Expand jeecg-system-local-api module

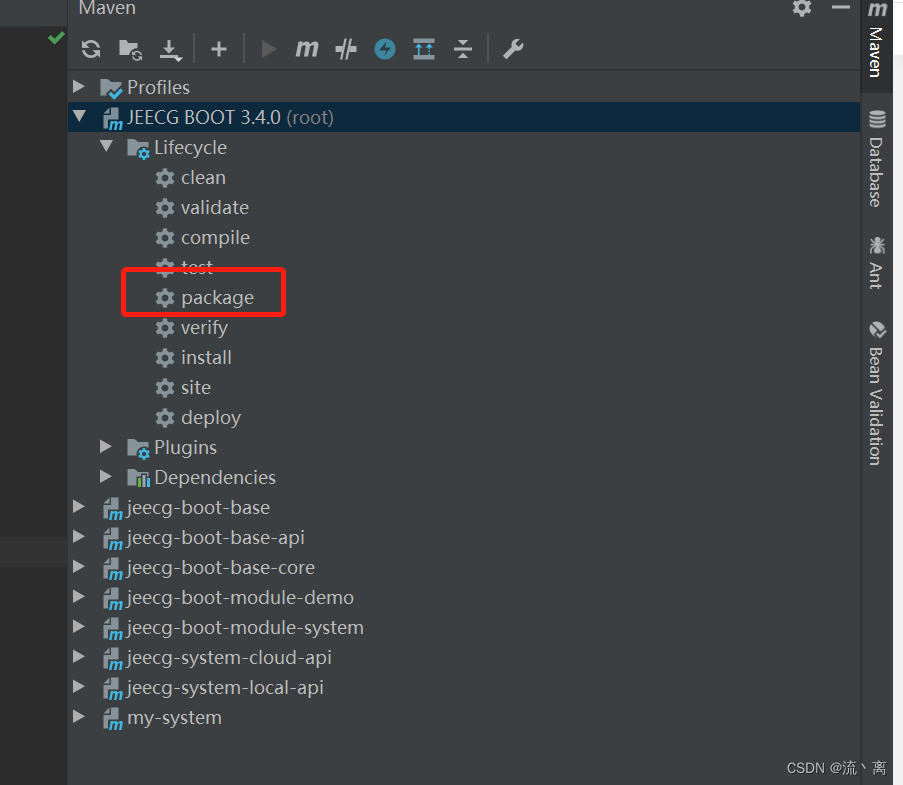[79, 687]
